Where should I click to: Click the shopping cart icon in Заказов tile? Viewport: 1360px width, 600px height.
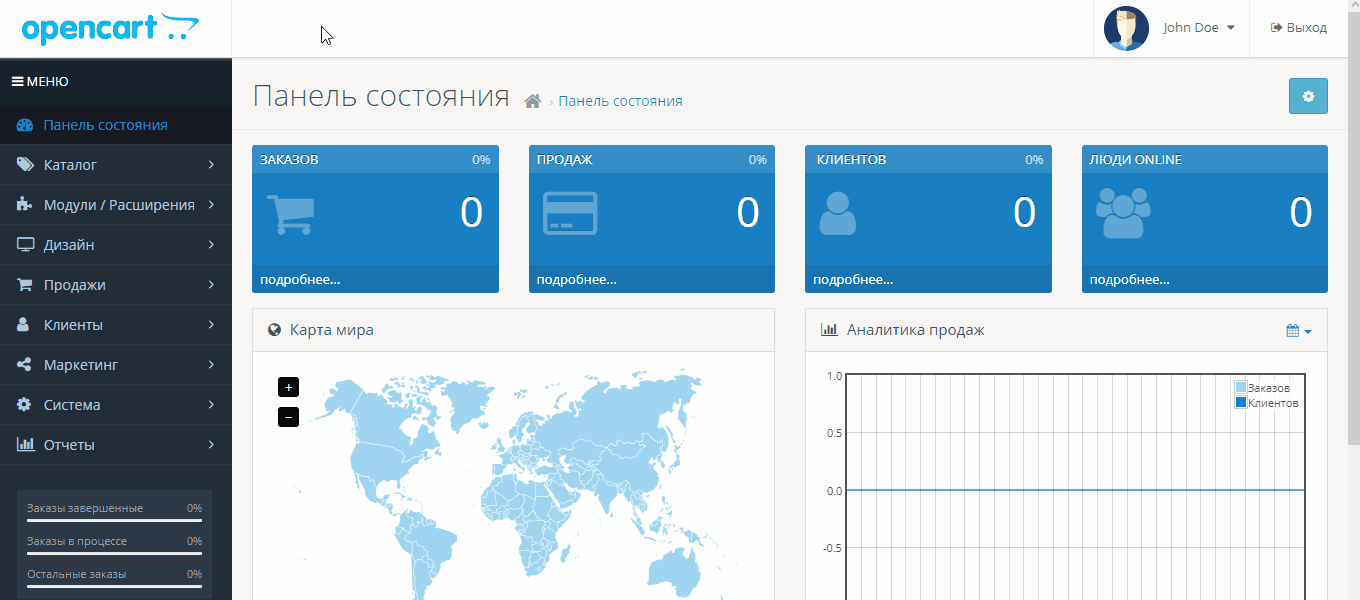click(290, 213)
